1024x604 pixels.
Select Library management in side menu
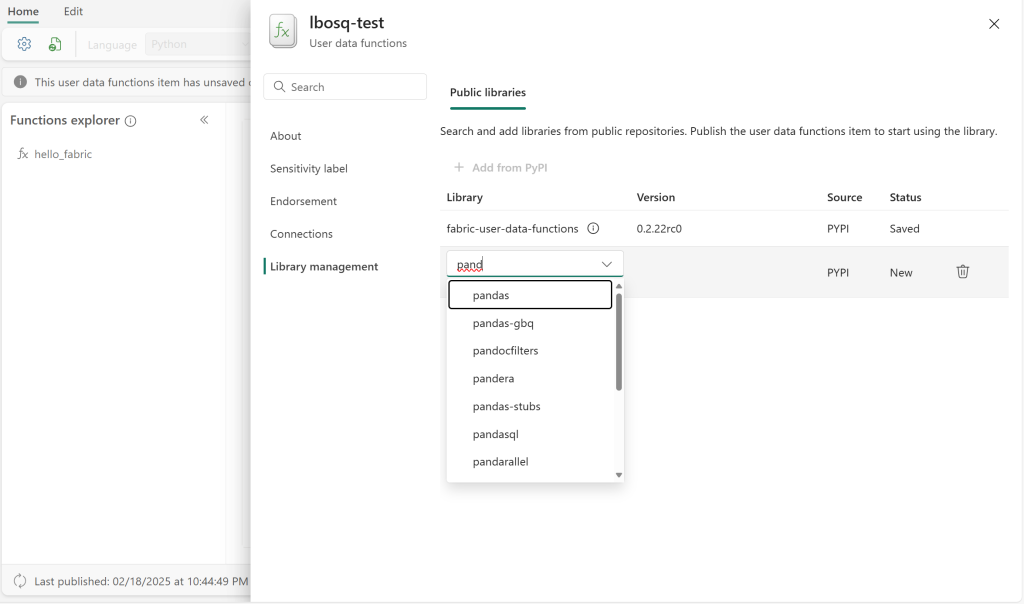tap(324, 266)
